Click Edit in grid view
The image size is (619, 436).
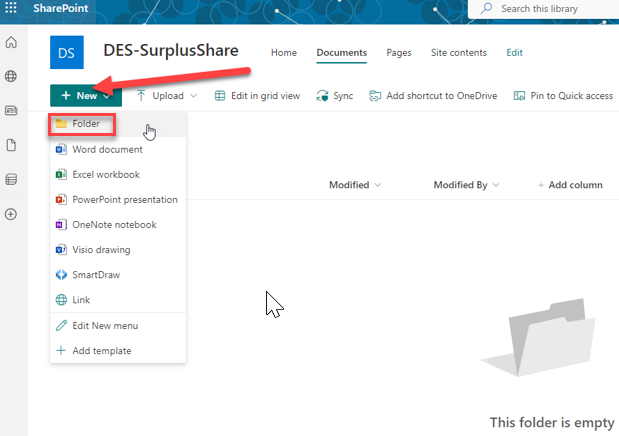[x=257, y=96]
